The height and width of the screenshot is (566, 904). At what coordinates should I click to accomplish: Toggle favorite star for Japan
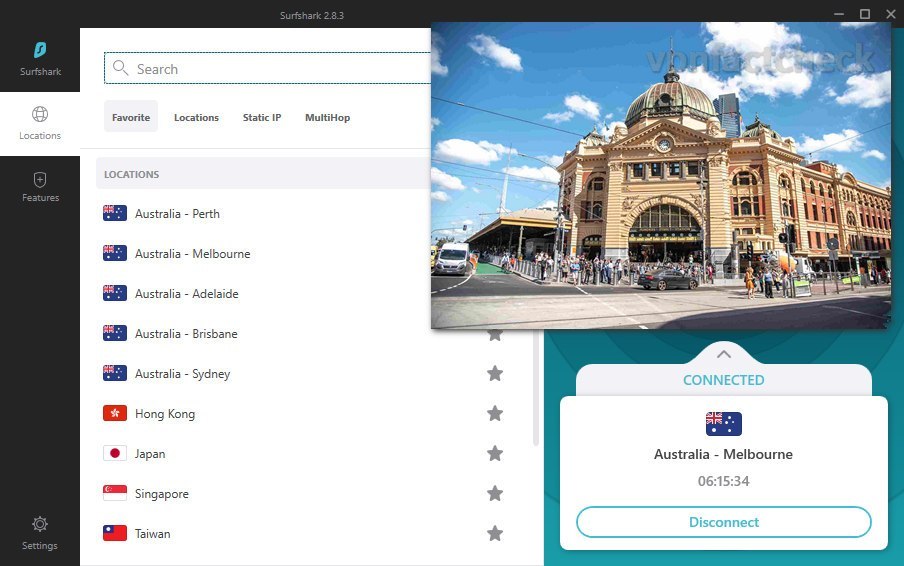pos(495,454)
